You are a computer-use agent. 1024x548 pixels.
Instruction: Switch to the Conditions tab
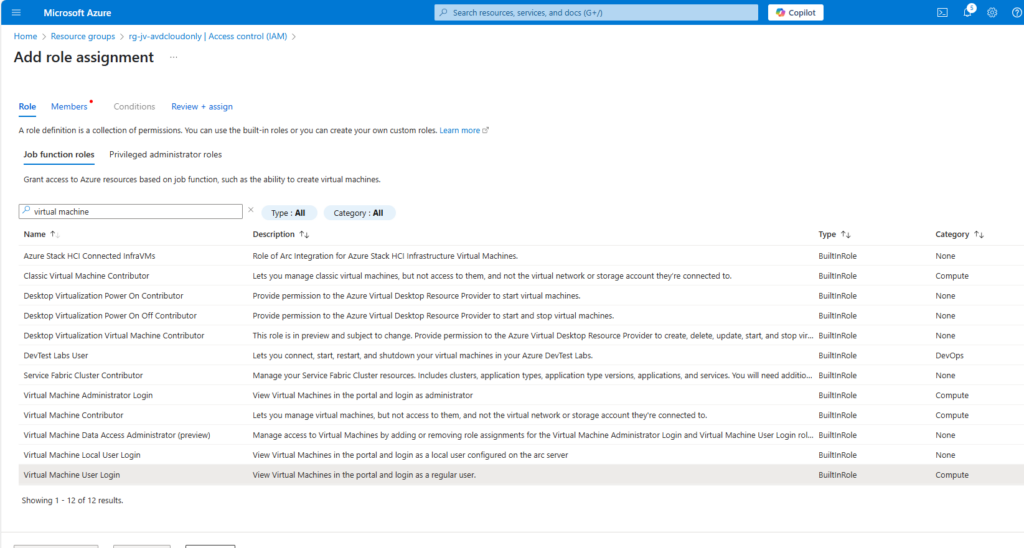coord(135,106)
